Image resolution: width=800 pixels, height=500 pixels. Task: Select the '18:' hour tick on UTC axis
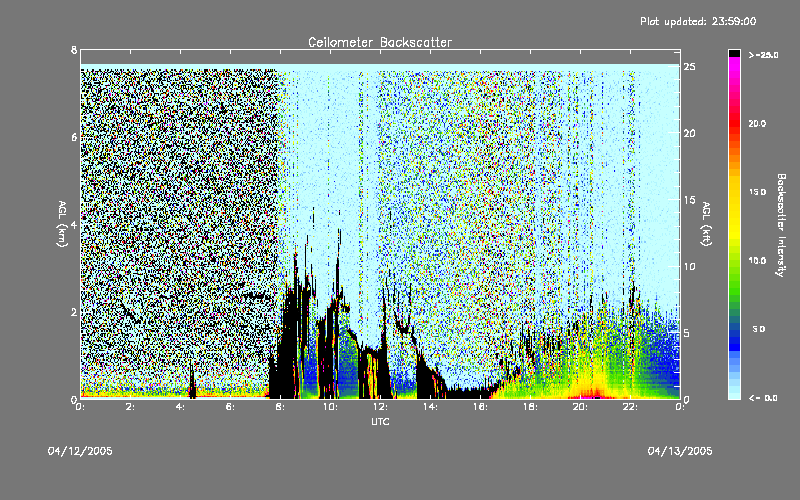point(530,407)
